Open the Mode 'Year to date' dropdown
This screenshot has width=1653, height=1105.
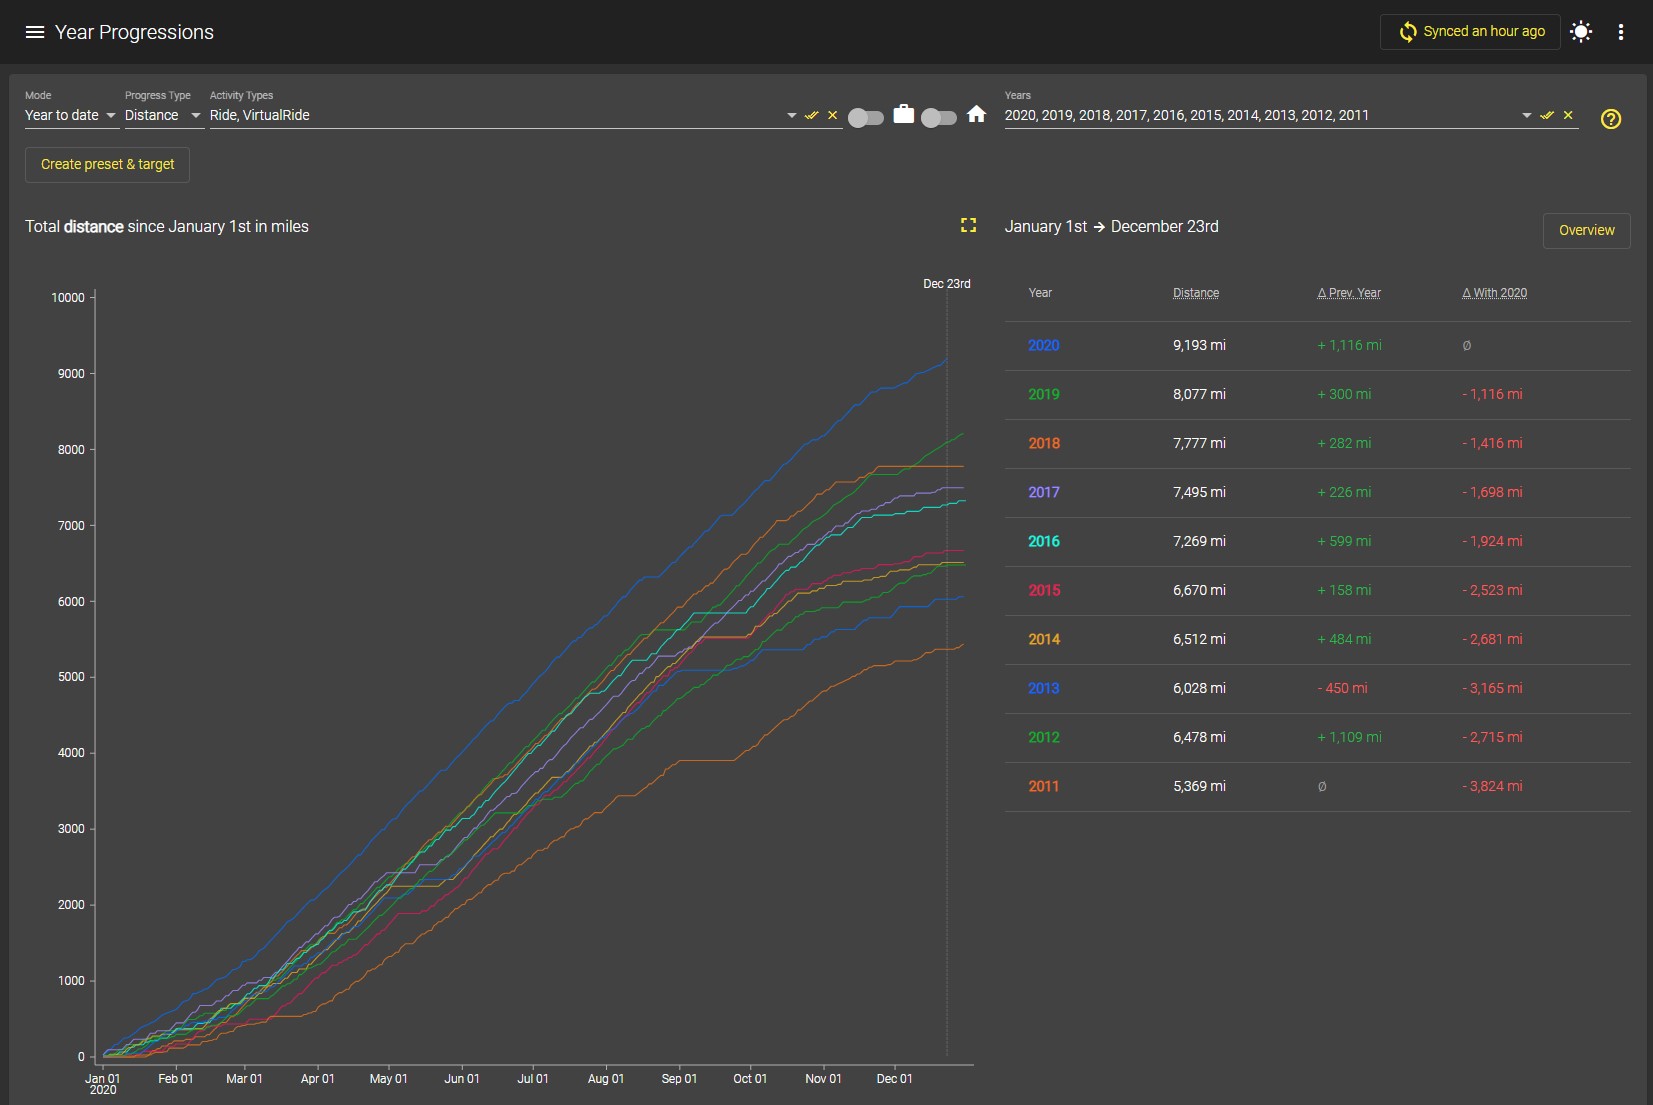(x=70, y=115)
